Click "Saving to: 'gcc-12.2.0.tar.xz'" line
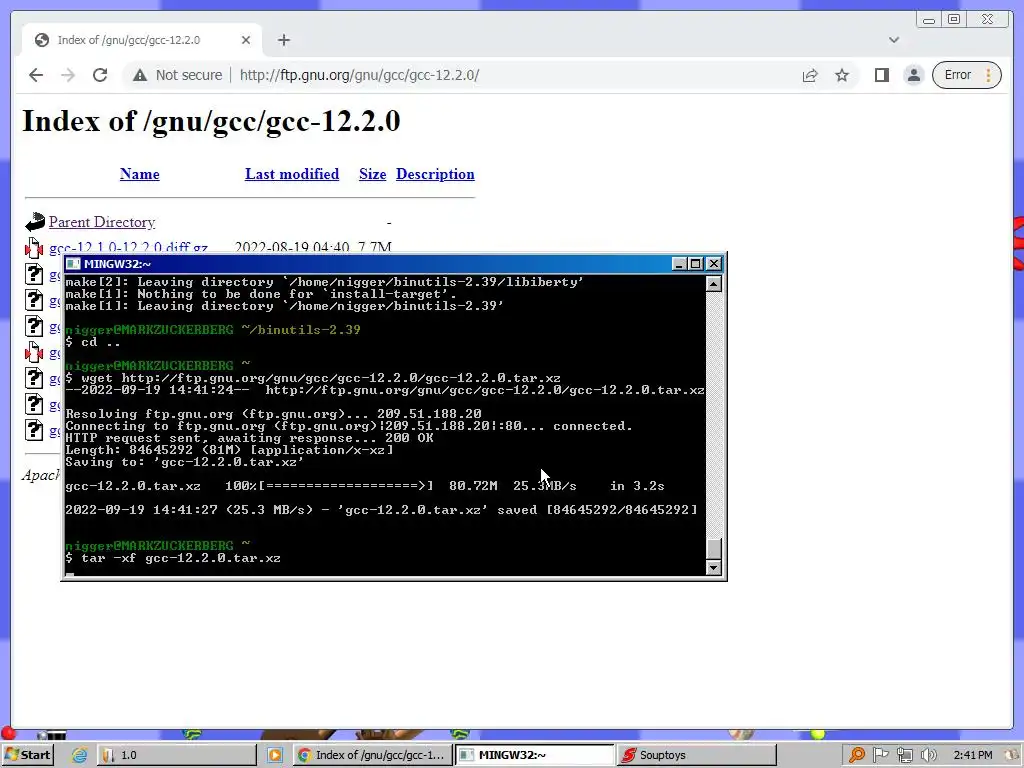 coord(185,462)
